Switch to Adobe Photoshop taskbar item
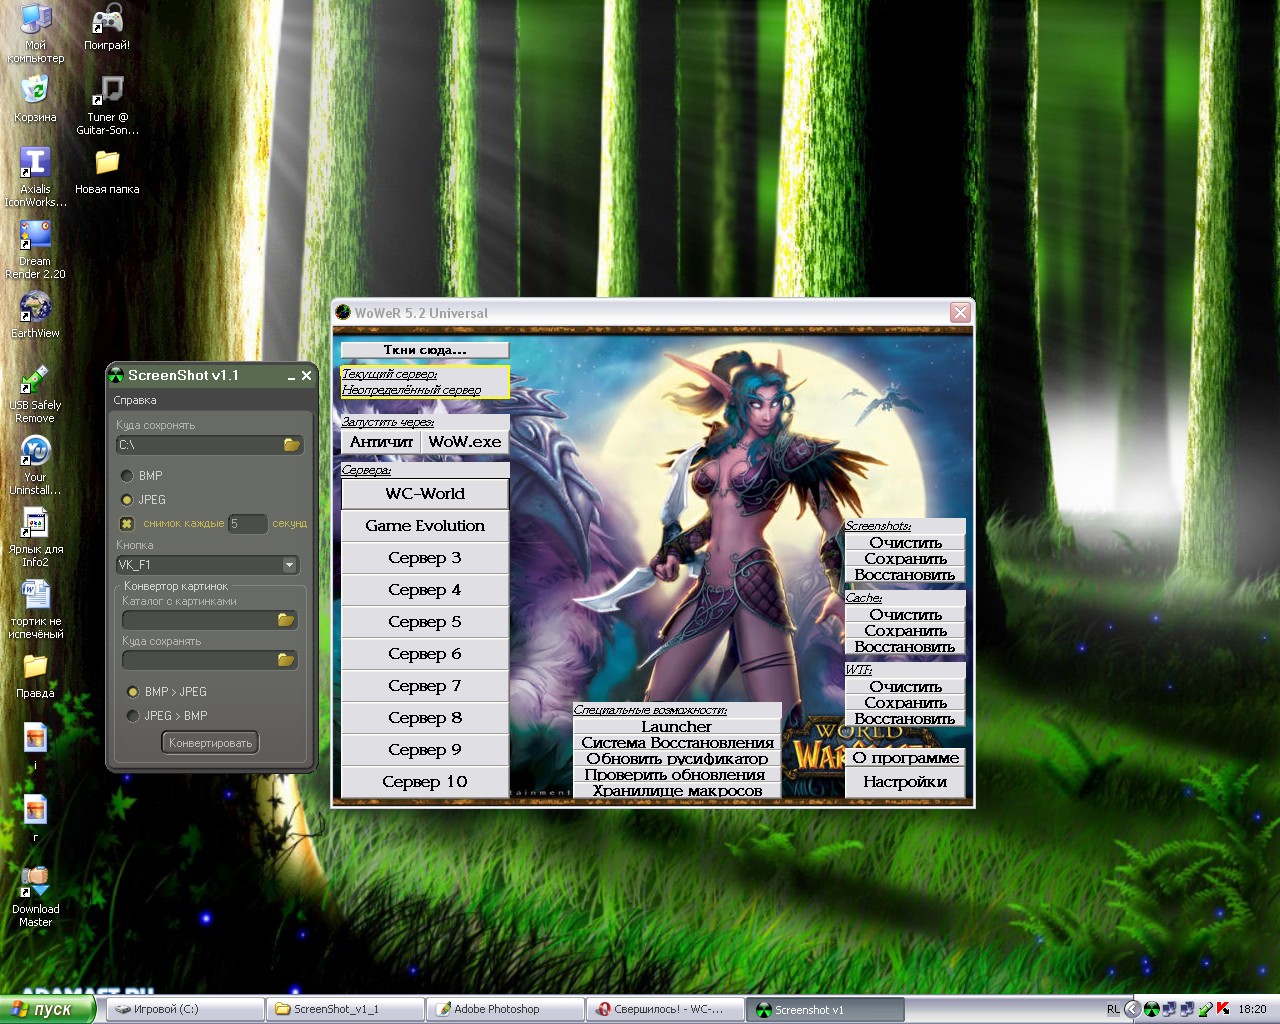1280x1024 pixels. (504, 1009)
